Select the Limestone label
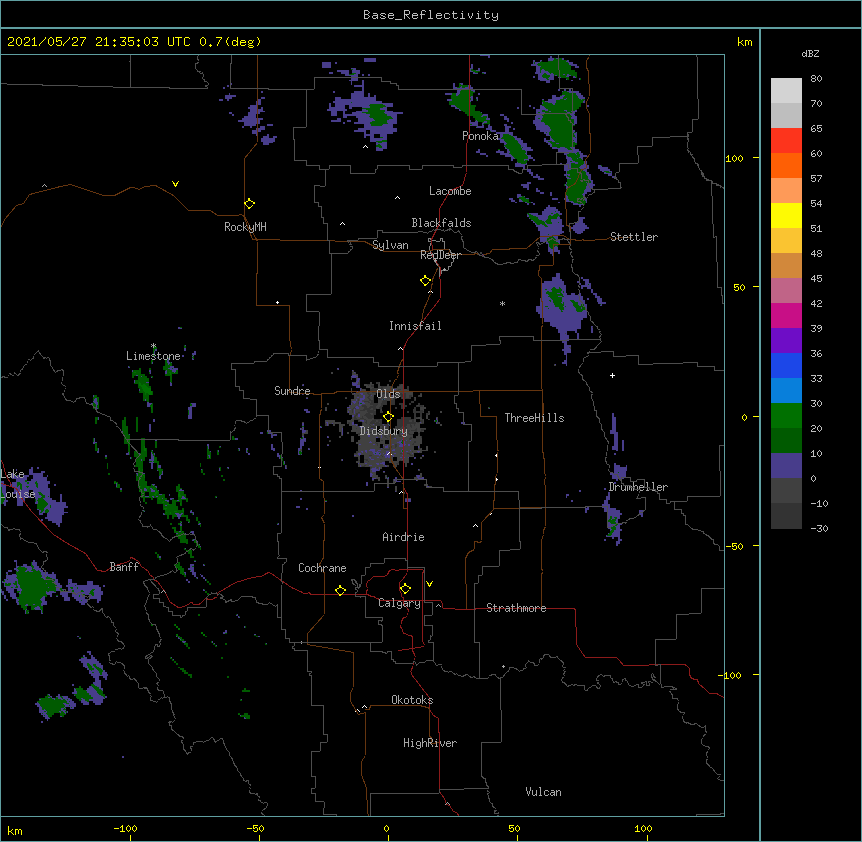This screenshot has width=862, height=842. tap(153, 356)
